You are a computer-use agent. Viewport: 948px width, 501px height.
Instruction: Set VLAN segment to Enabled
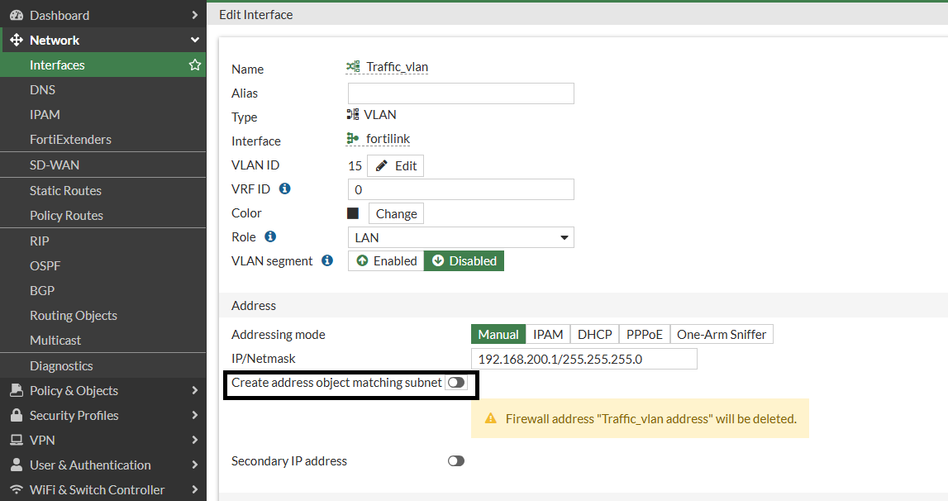click(x=386, y=261)
